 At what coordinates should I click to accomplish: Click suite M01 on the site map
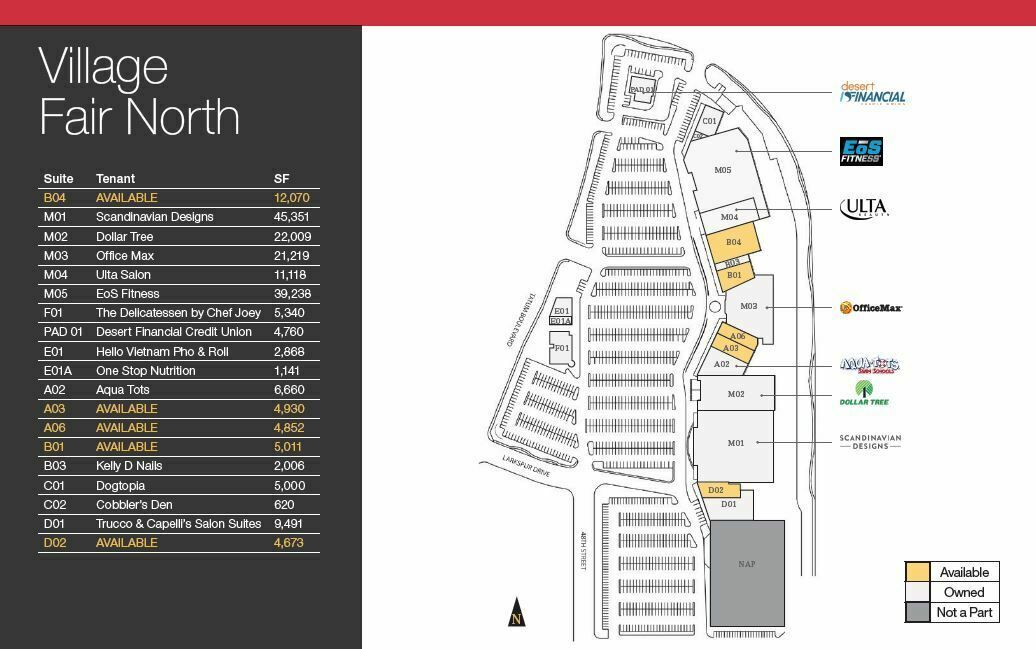[736, 444]
